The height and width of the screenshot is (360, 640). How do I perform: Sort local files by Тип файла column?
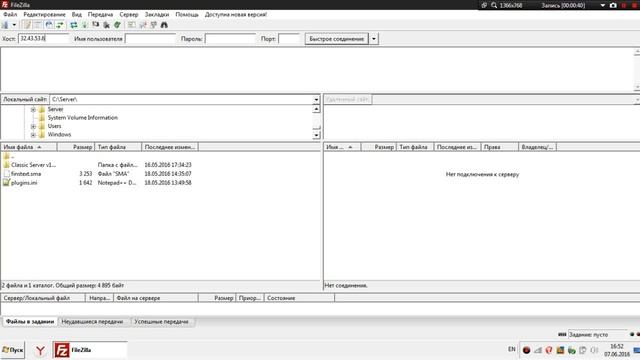click(118, 147)
